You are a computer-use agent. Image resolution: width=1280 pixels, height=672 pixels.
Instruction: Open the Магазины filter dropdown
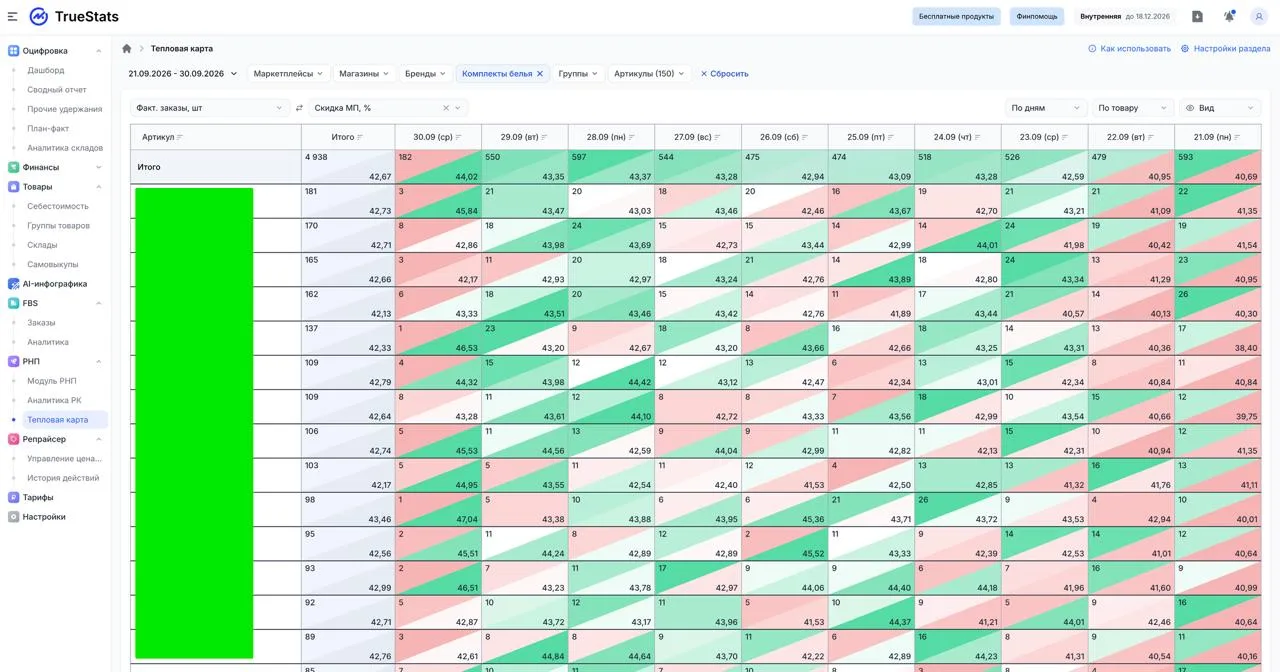pyautogui.click(x=364, y=73)
